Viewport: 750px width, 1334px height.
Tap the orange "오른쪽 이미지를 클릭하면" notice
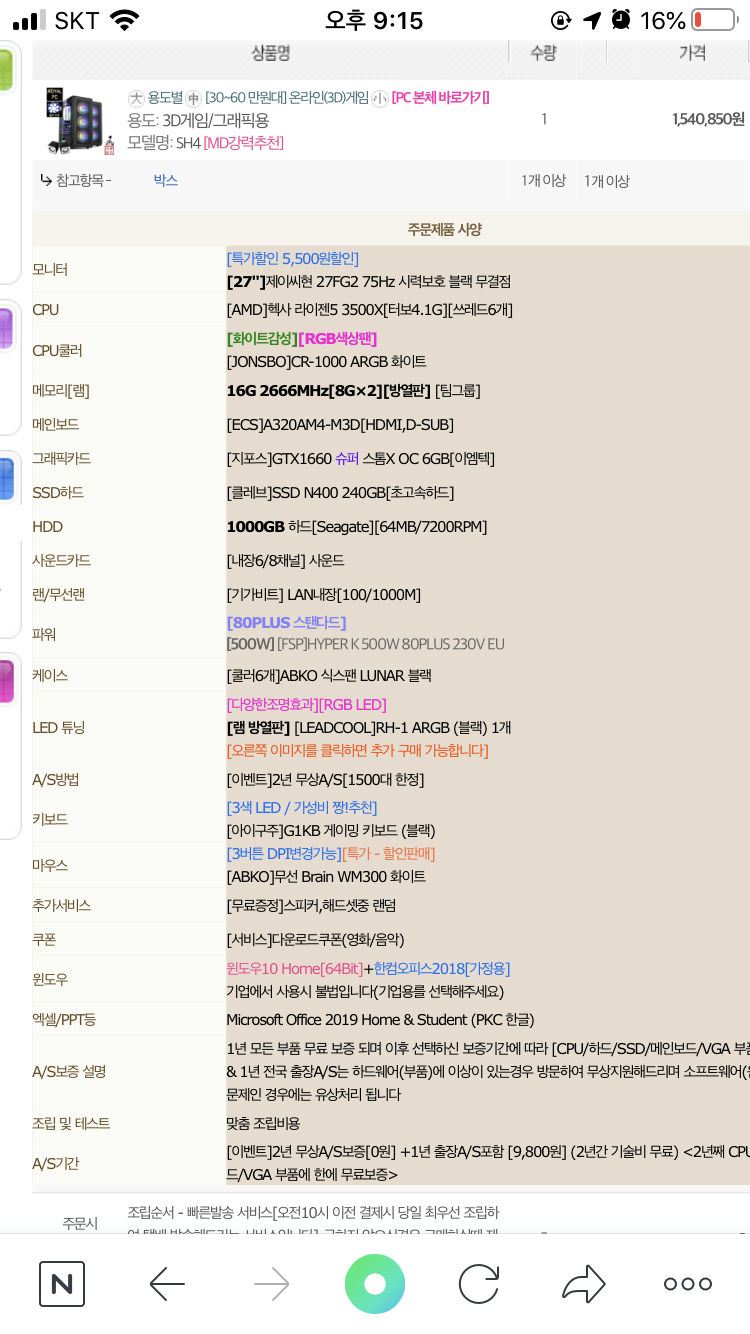tap(357, 750)
